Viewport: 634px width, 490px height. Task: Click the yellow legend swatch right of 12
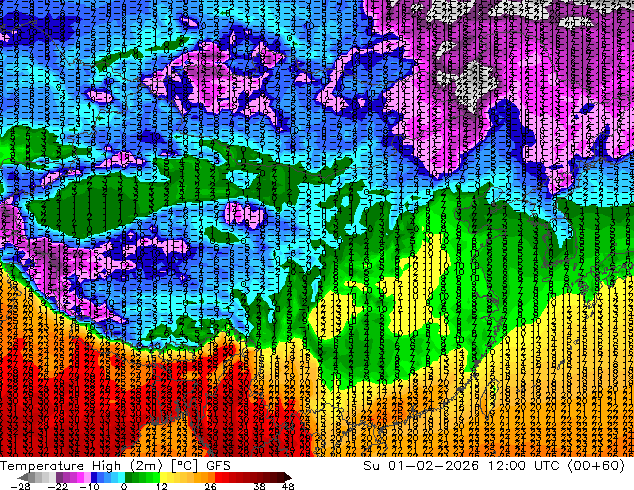pos(163,477)
